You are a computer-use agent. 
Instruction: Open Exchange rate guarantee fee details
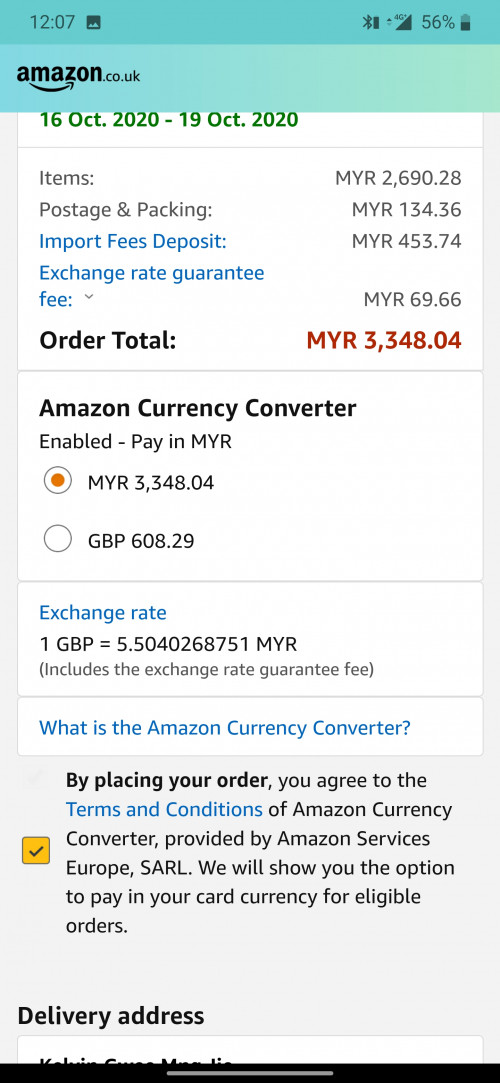(x=152, y=286)
